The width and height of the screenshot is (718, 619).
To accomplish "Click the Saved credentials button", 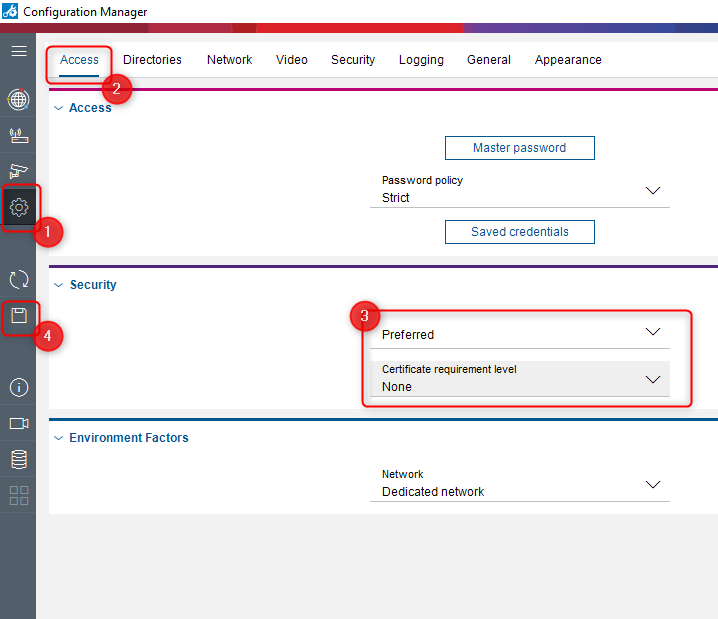I will [519, 232].
